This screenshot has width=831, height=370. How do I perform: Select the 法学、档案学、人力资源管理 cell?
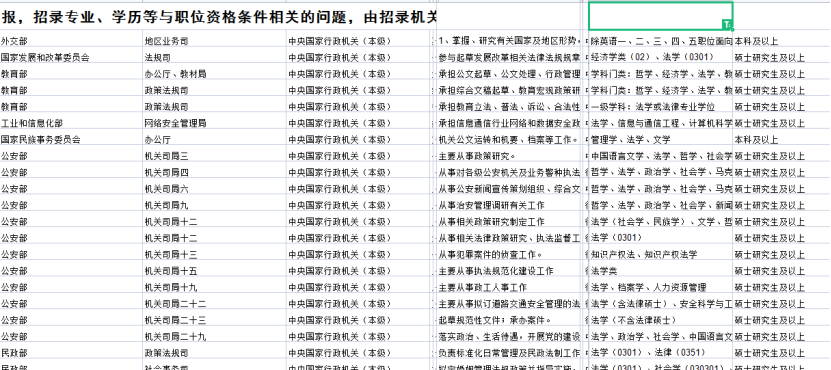661,287
